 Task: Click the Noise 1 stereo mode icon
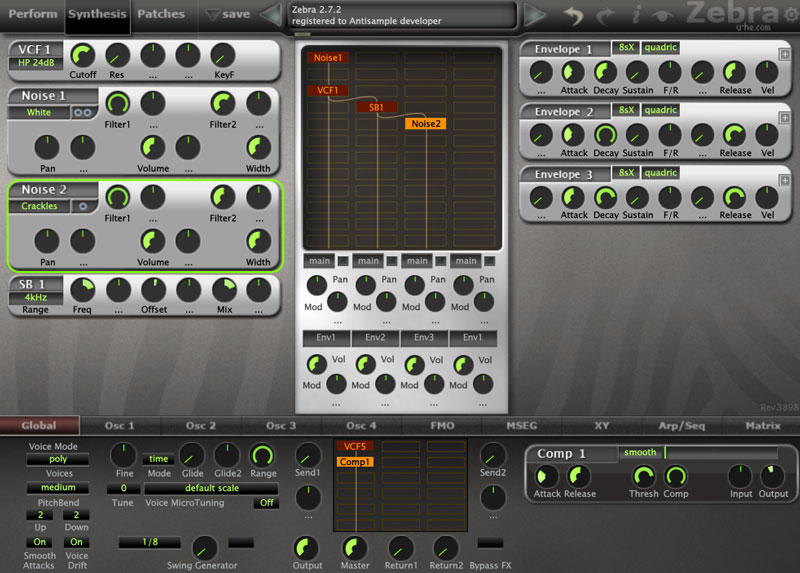83,112
